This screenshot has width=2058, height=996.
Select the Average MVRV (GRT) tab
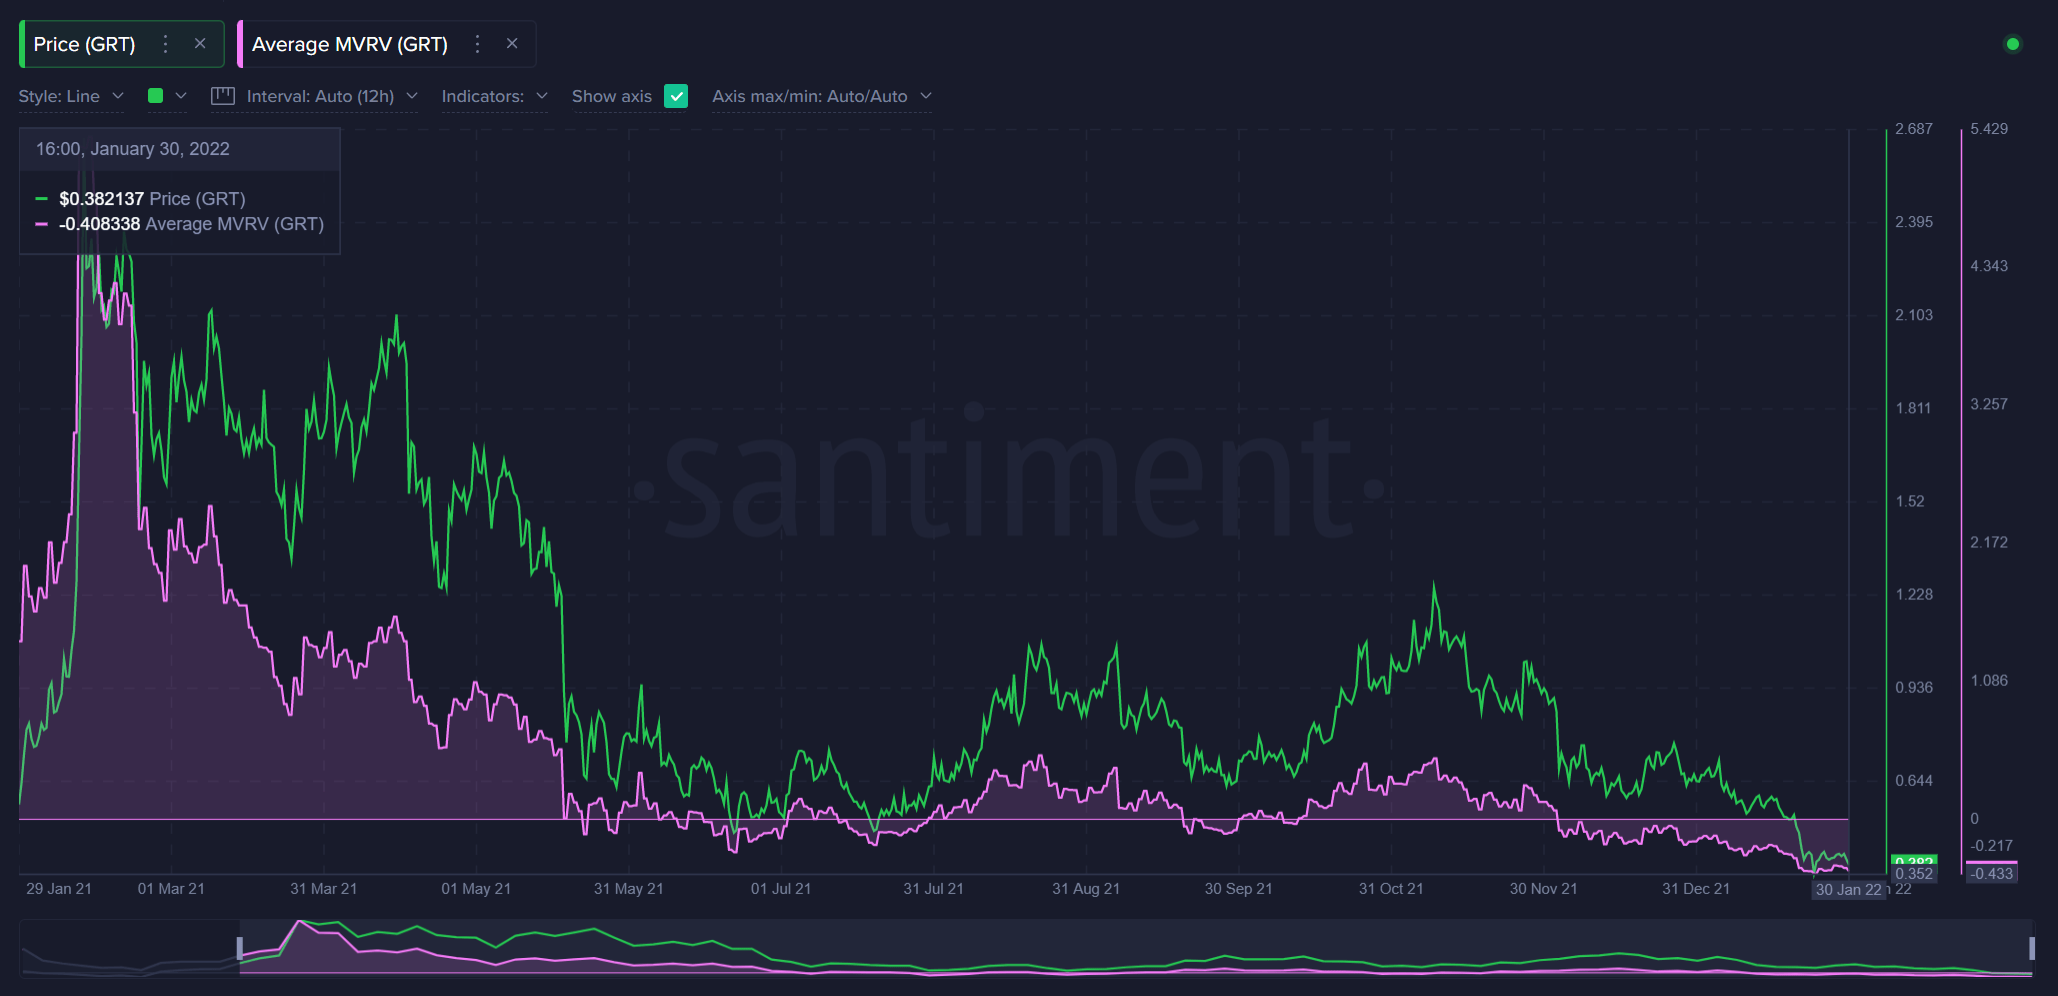(x=349, y=44)
